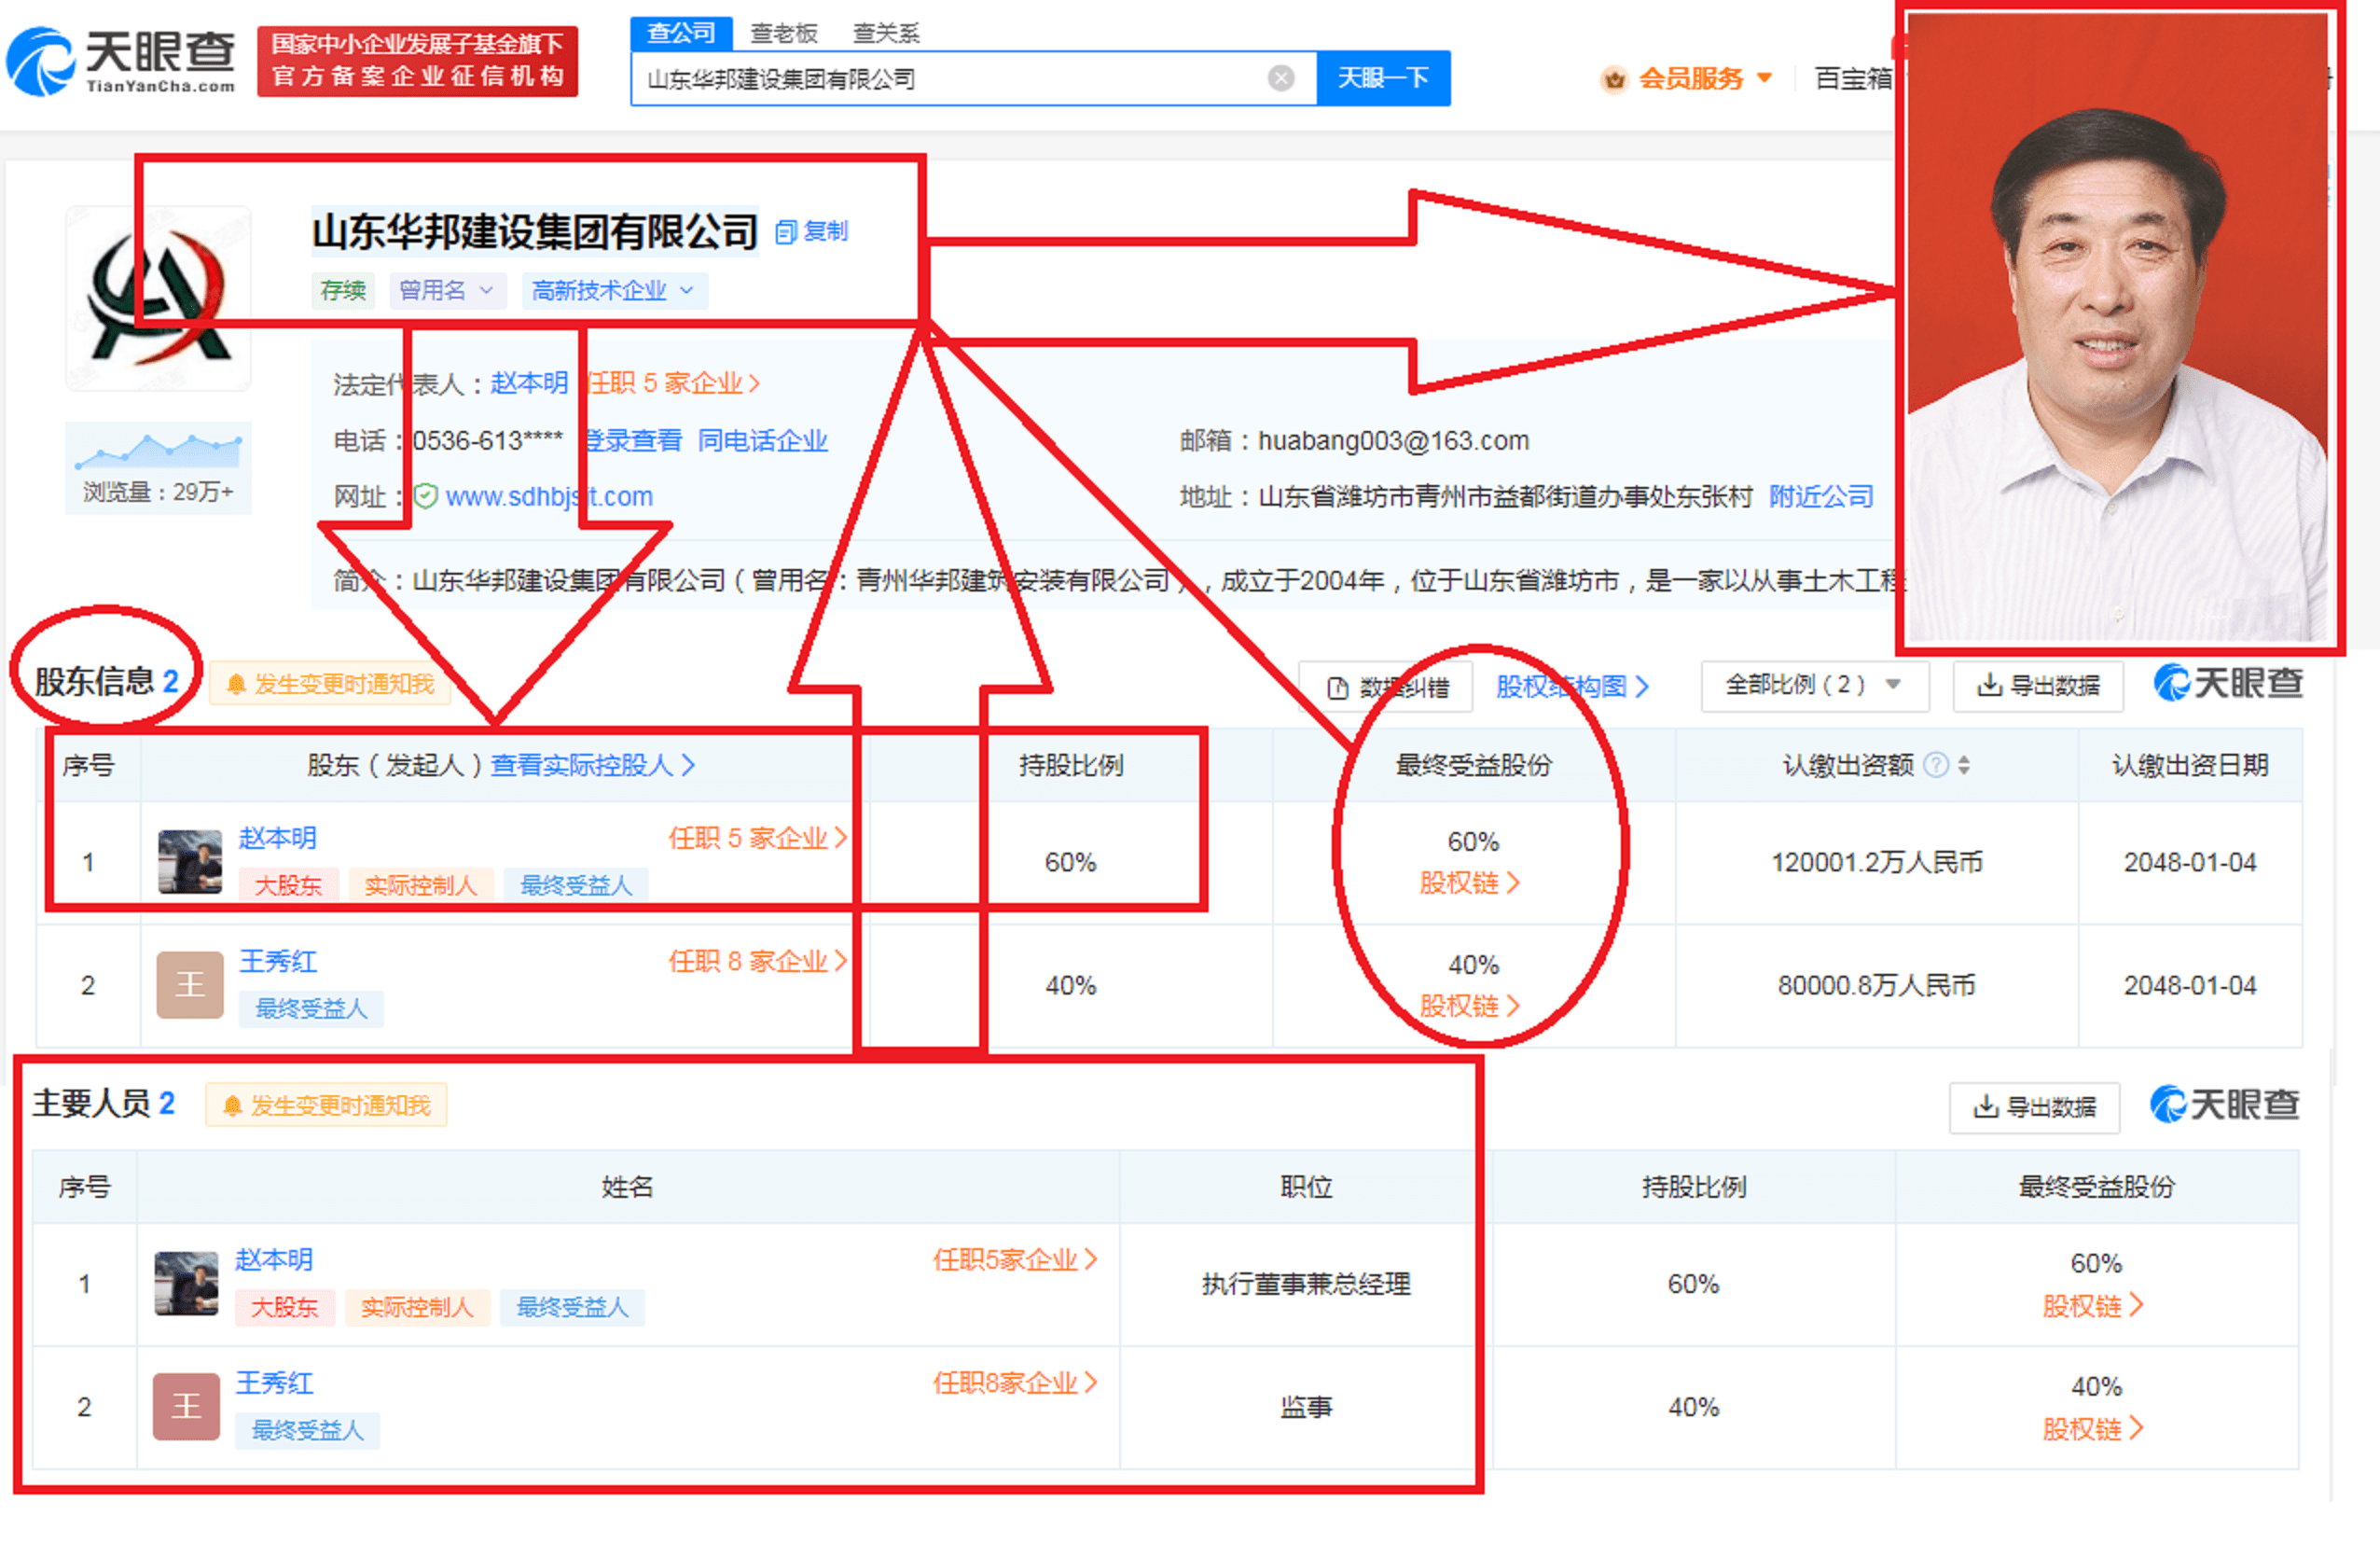Click the page views trend chart

(x=158, y=452)
